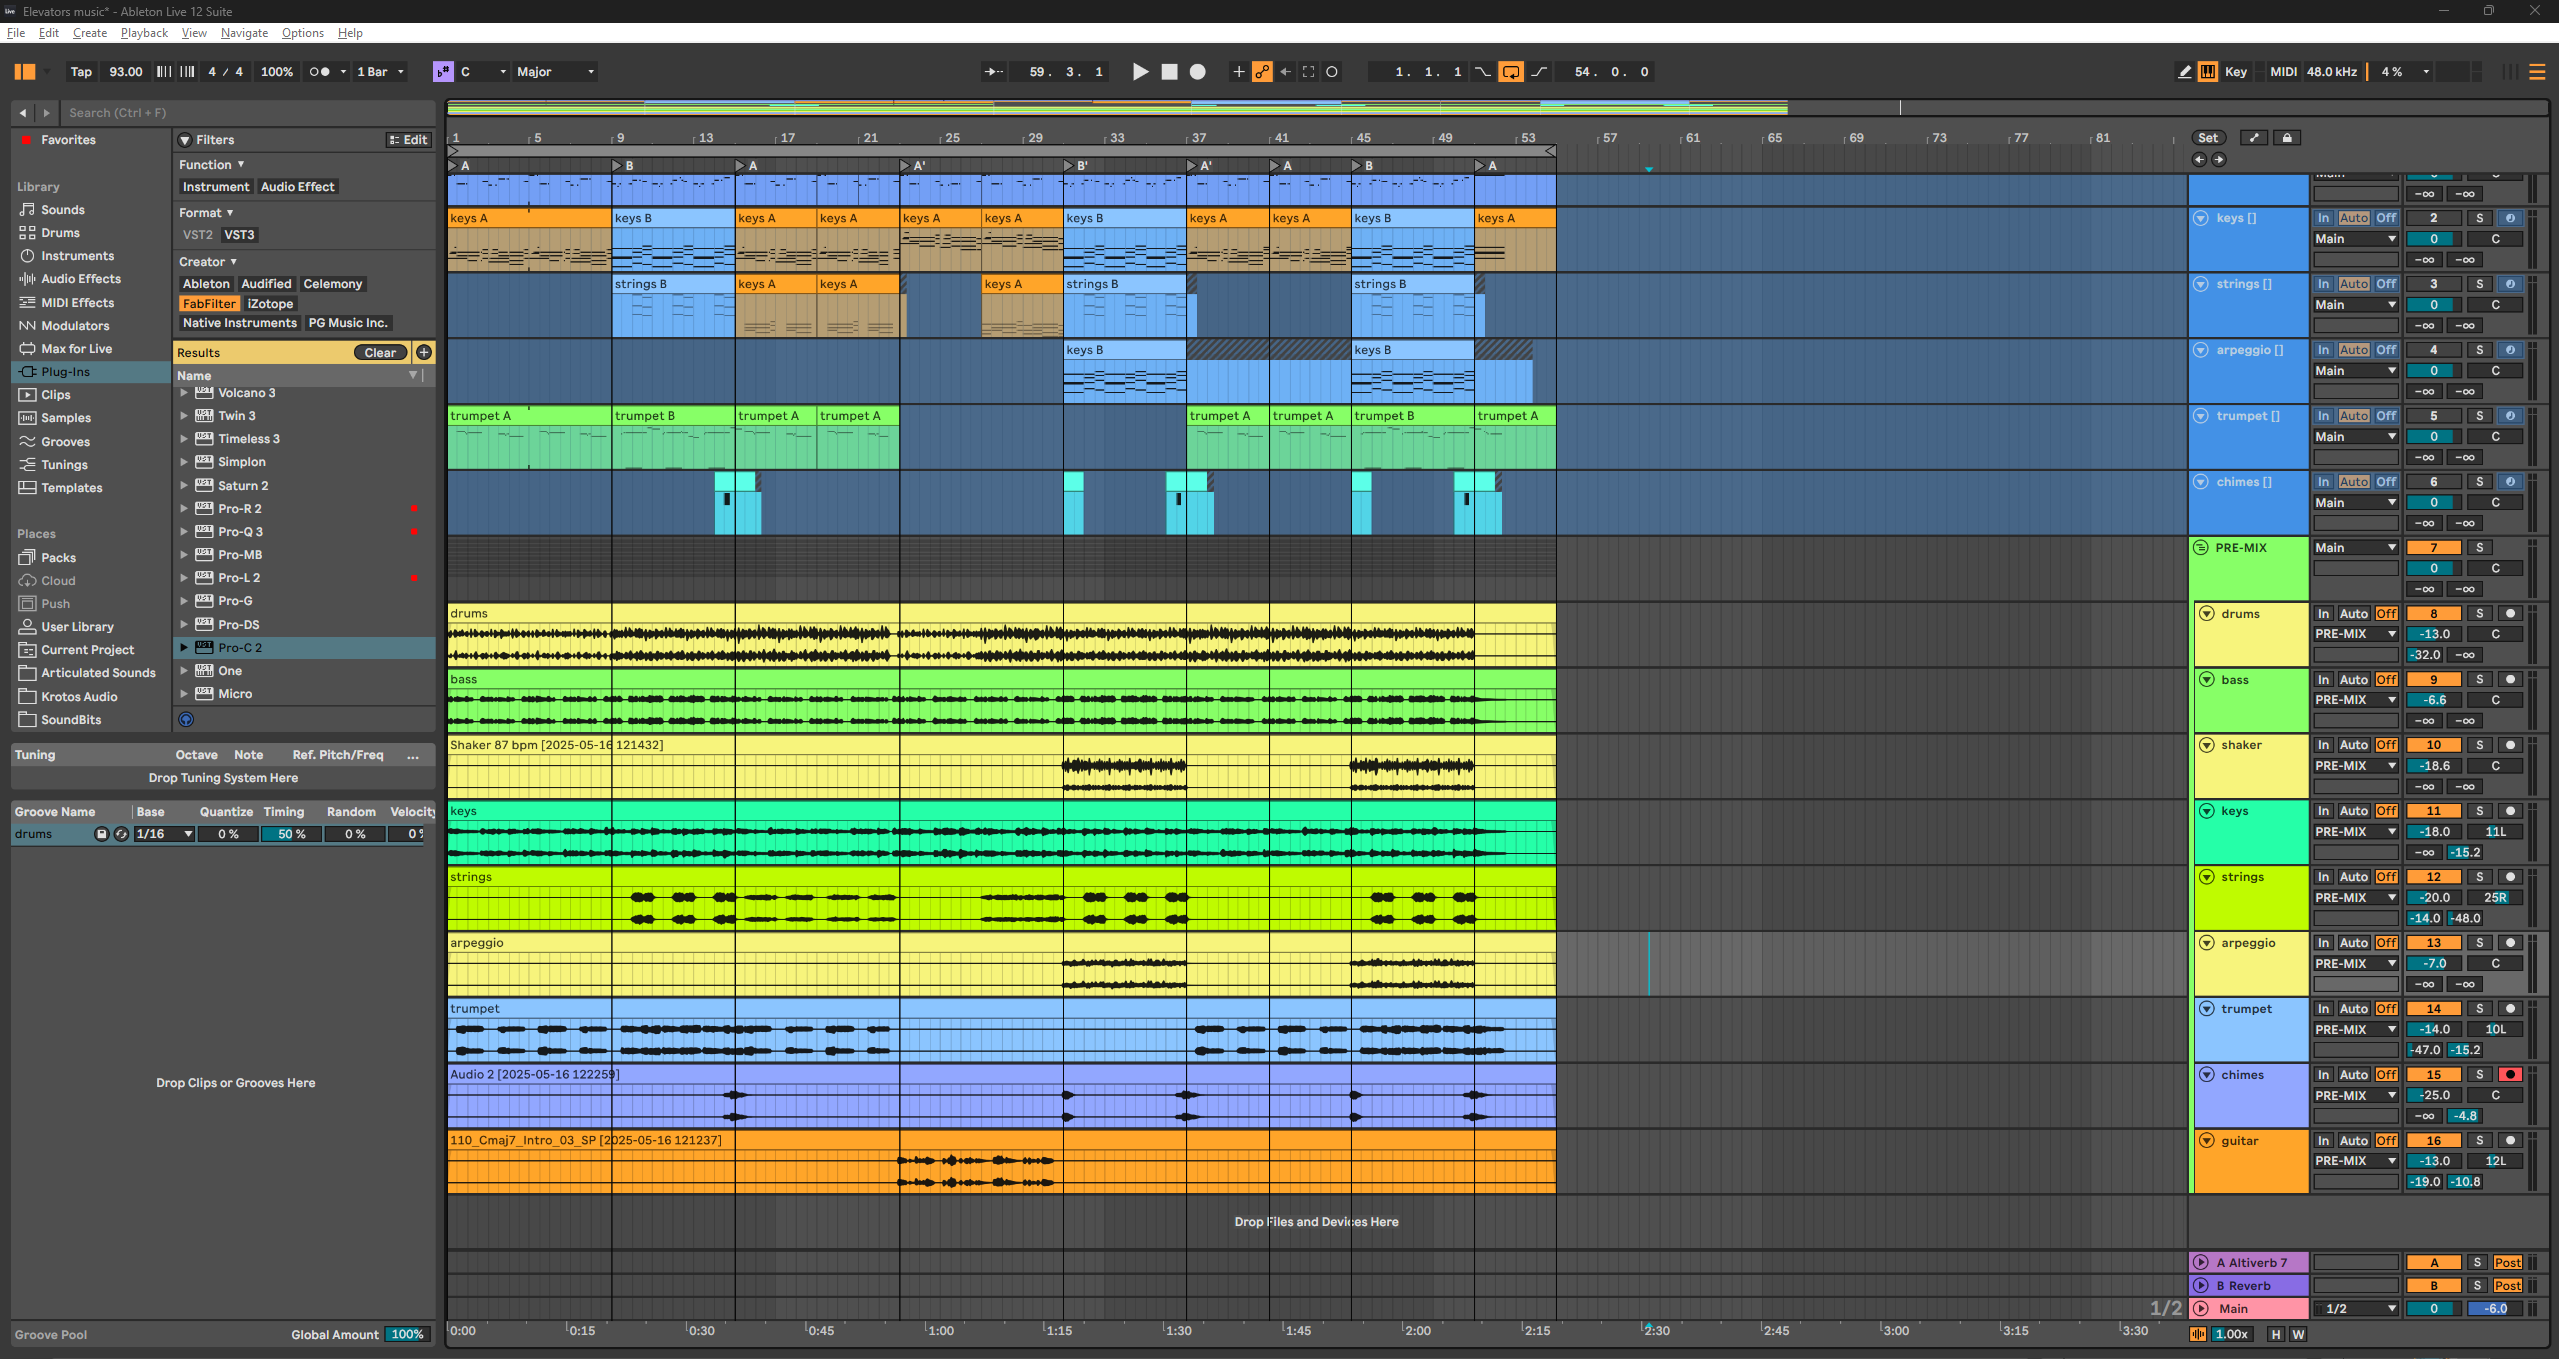This screenshot has width=2559, height=1359.
Task: Click the Play button in transport
Action: tap(1140, 72)
